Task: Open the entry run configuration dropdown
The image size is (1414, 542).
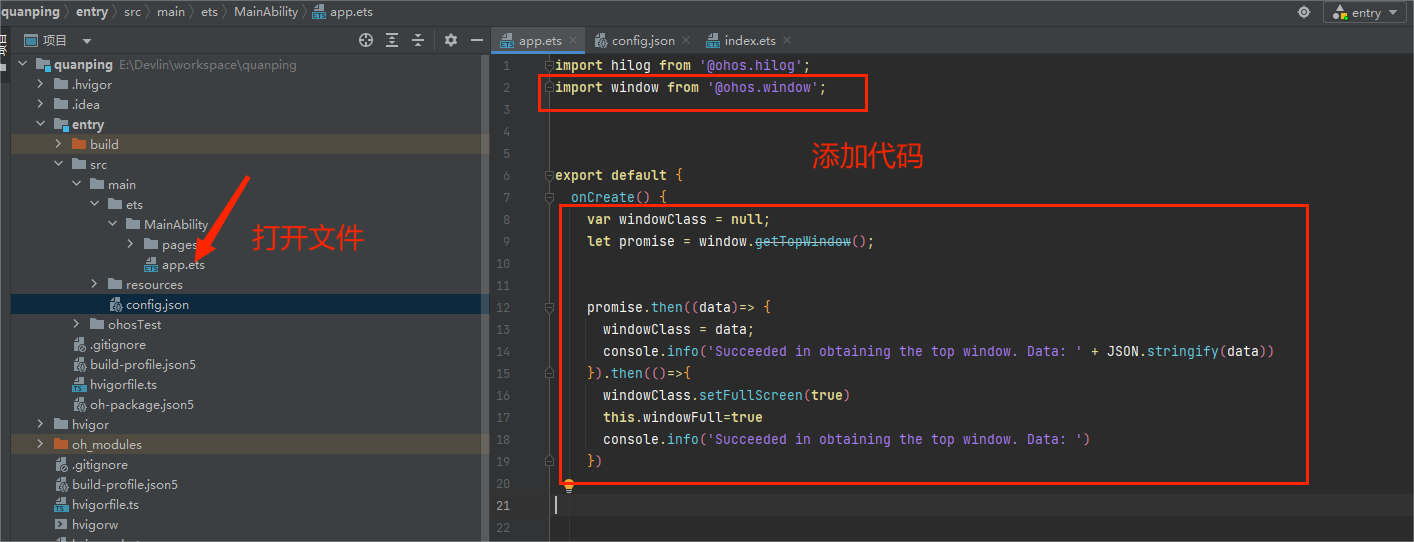Action: tap(1366, 12)
